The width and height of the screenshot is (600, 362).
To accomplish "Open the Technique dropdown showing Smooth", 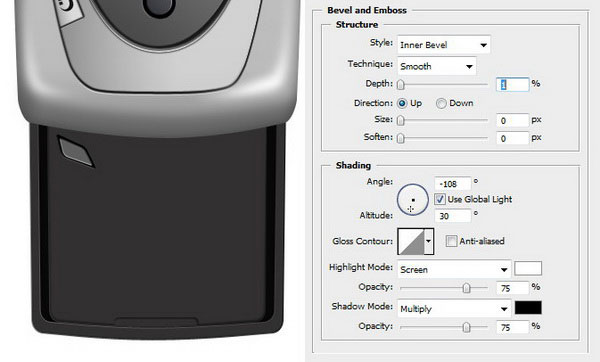I will click(x=437, y=66).
